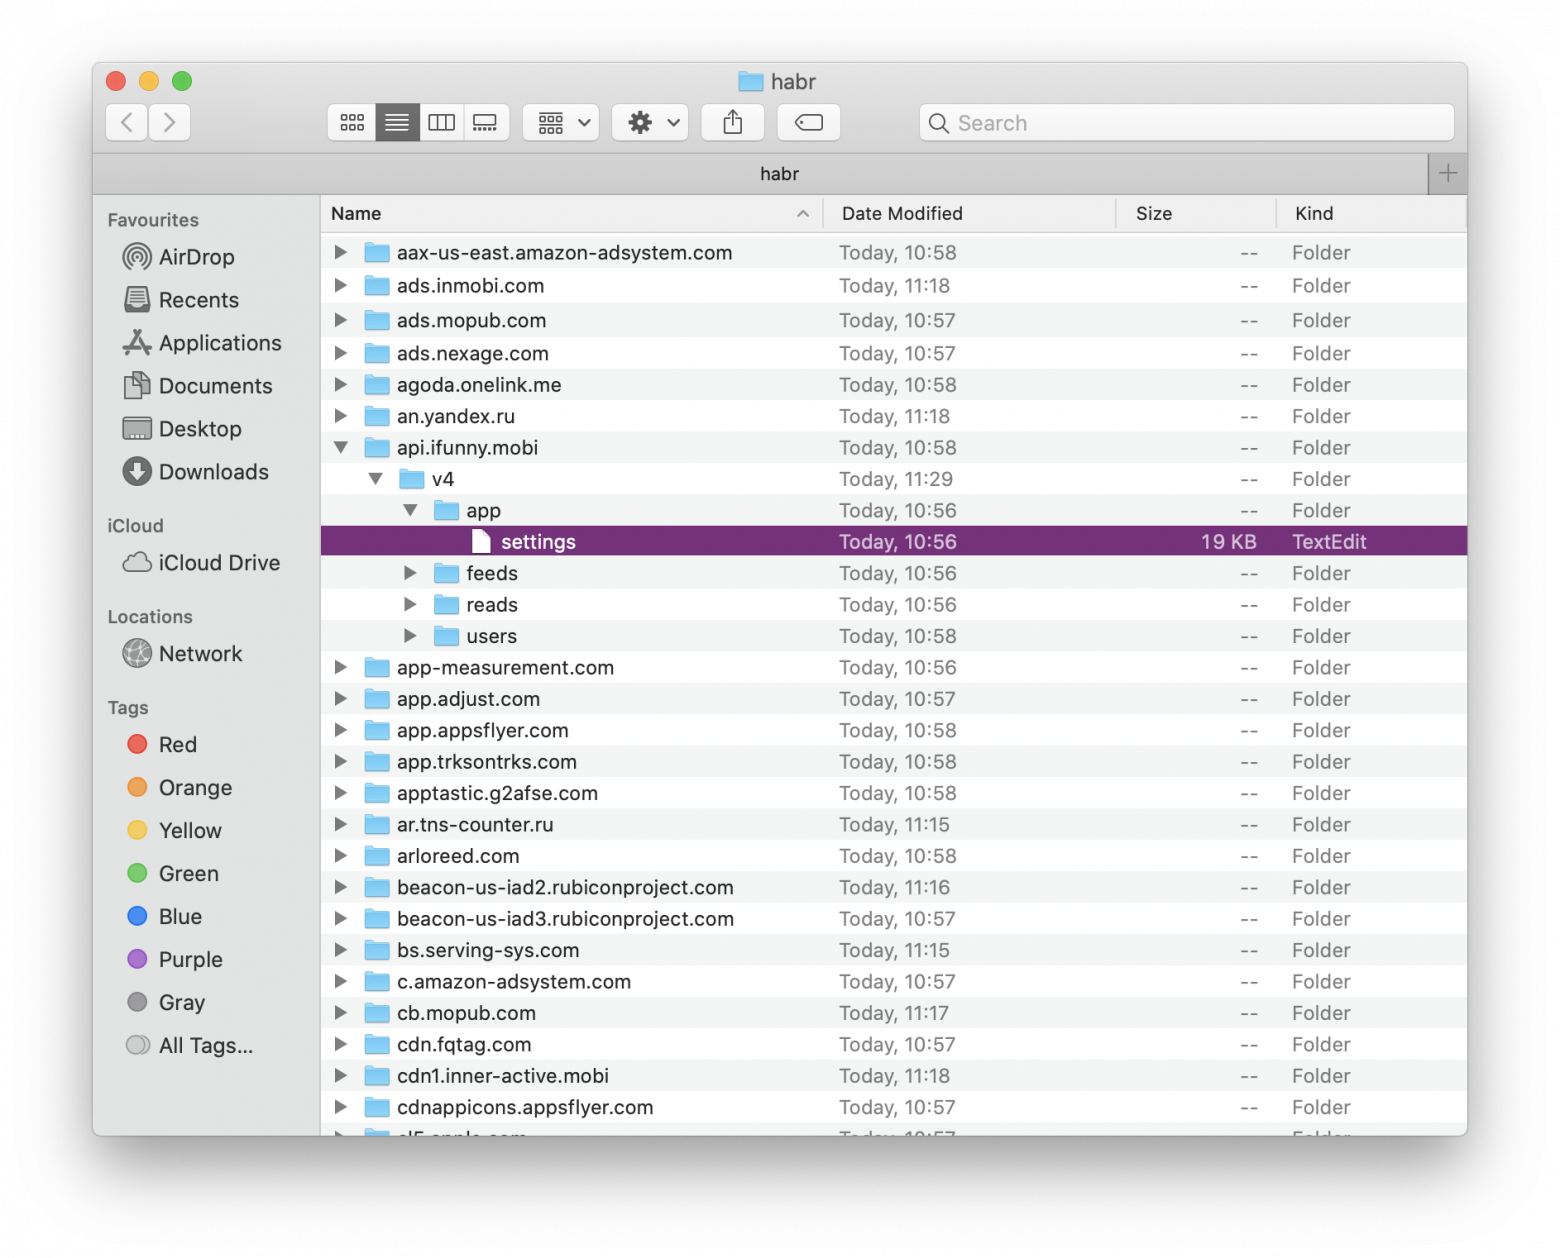The width and height of the screenshot is (1560, 1258).
Task: Sort by Date Modified column
Action: click(902, 213)
